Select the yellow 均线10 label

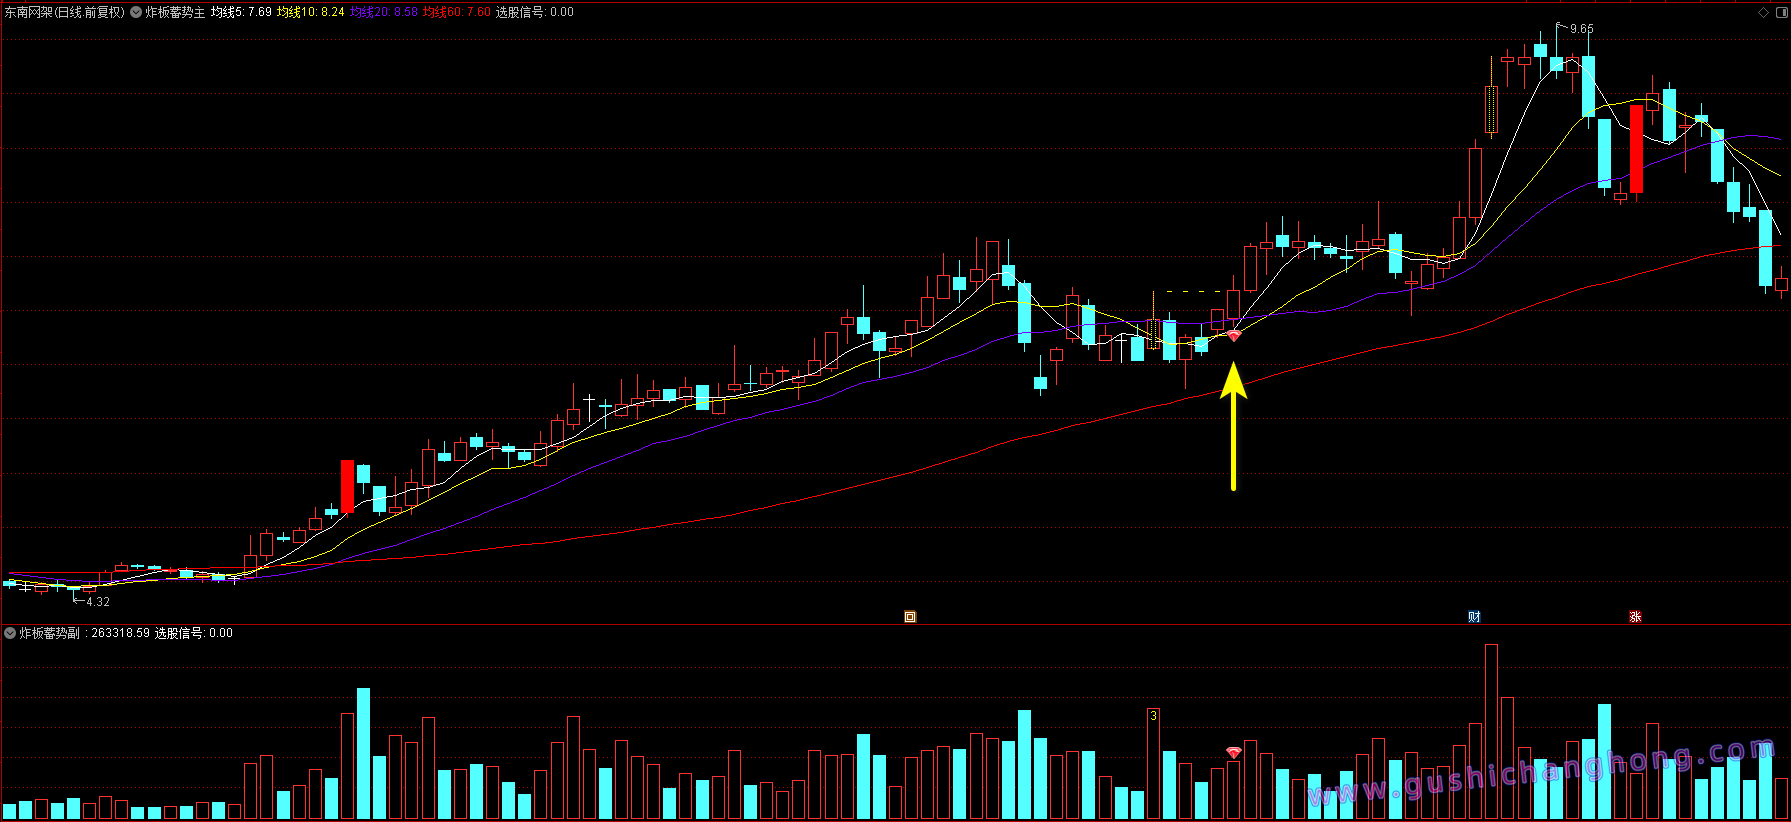pos(311,12)
